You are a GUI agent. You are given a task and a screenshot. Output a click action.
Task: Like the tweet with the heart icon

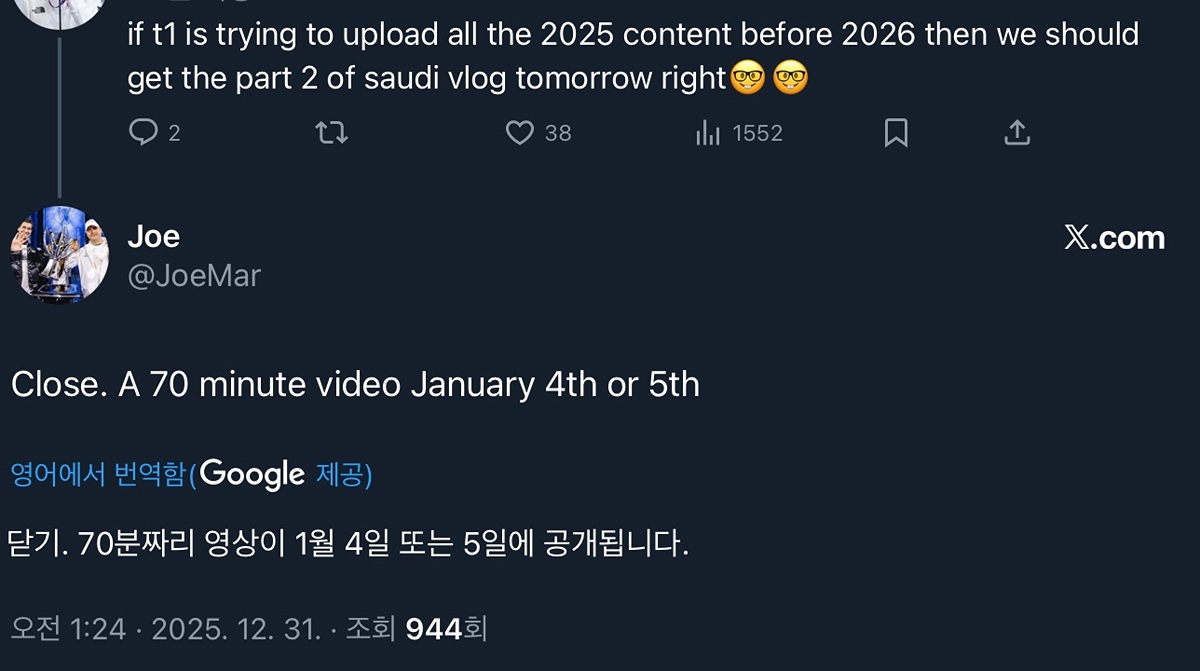click(x=519, y=132)
